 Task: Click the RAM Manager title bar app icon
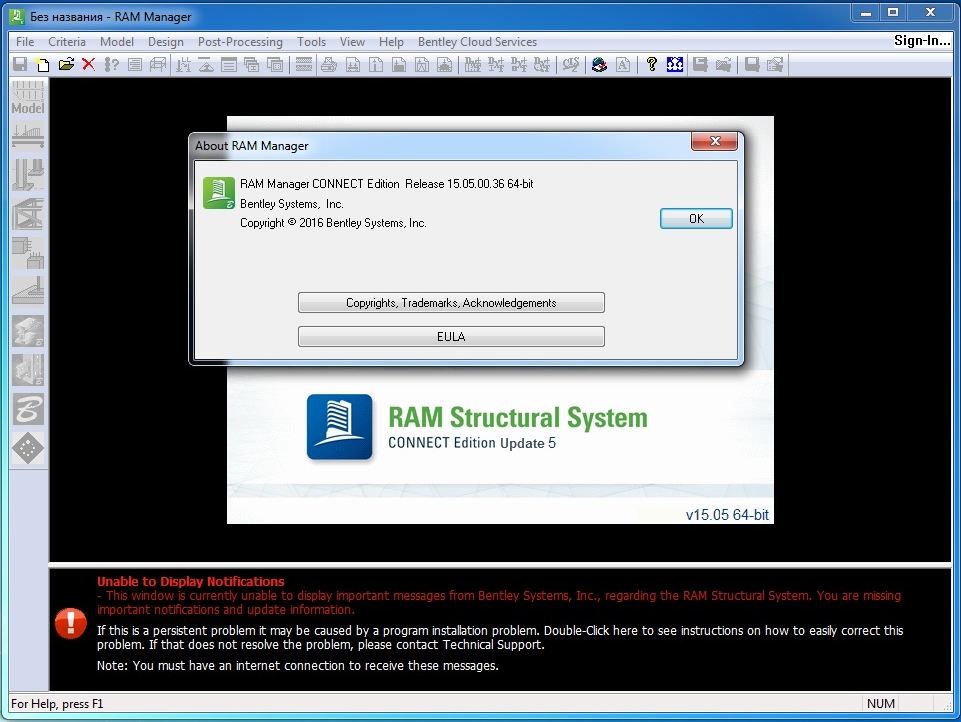(x=17, y=16)
